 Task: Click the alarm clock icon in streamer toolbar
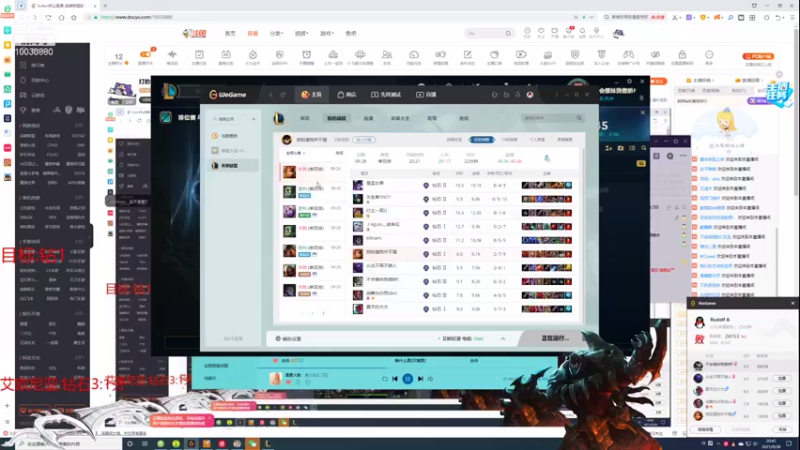pos(307,55)
